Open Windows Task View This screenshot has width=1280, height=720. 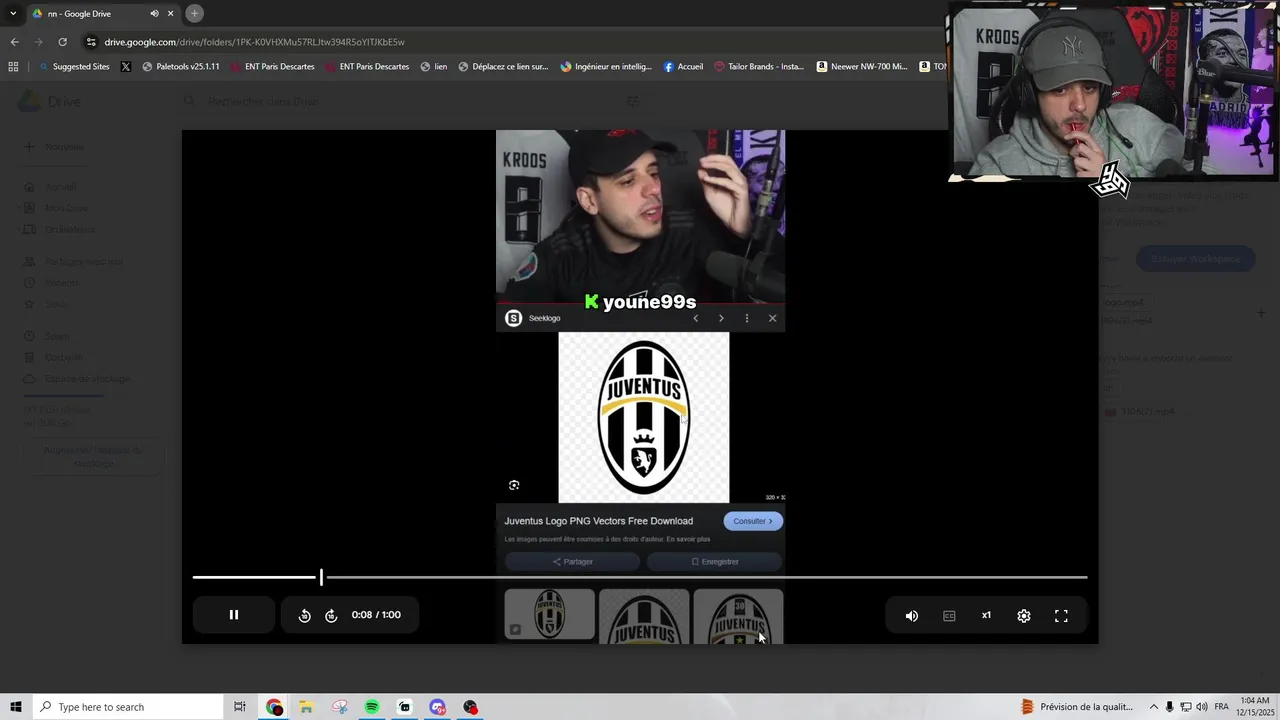pyautogui.click(x=240, y=707)
